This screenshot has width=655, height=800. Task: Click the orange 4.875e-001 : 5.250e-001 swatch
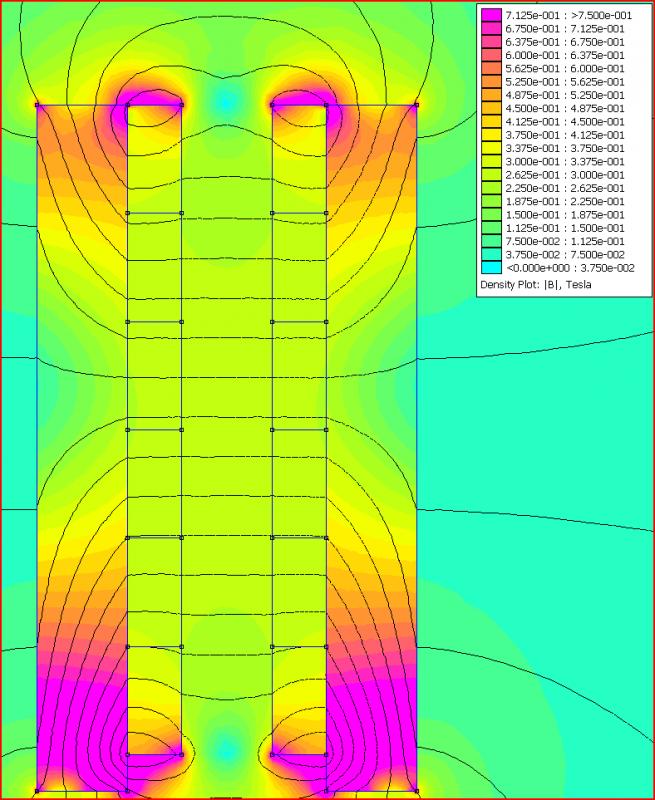pyautogui.click(x=492, y=95)
